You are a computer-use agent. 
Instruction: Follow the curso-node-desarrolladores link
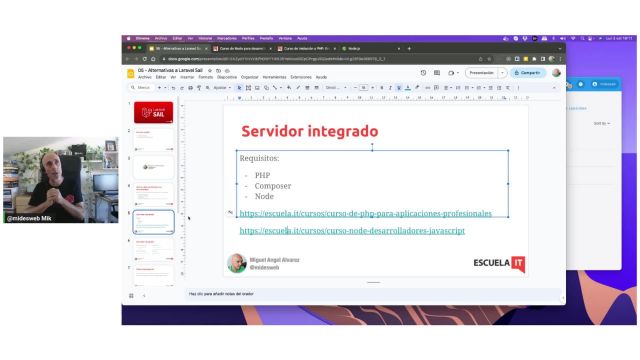(x=352, y=231)
